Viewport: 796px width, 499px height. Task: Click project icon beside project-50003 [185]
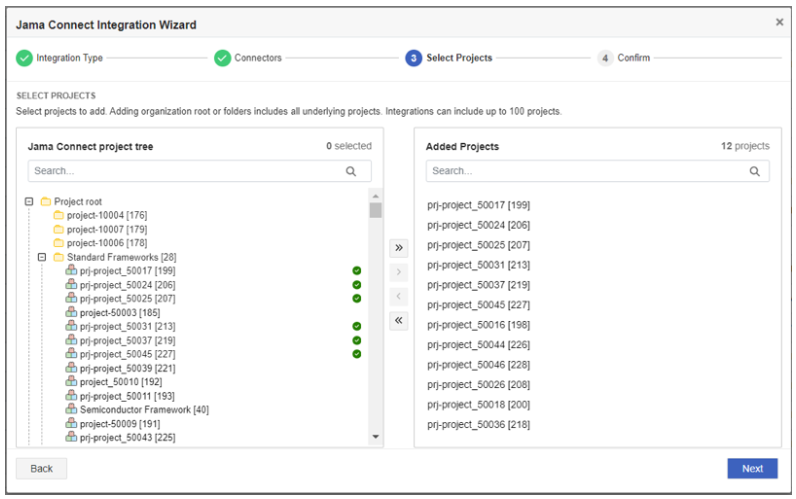(72, 312)
